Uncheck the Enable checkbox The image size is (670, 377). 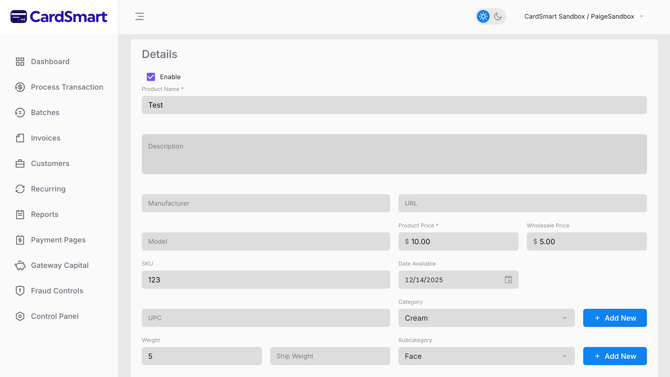click(151, 77)
